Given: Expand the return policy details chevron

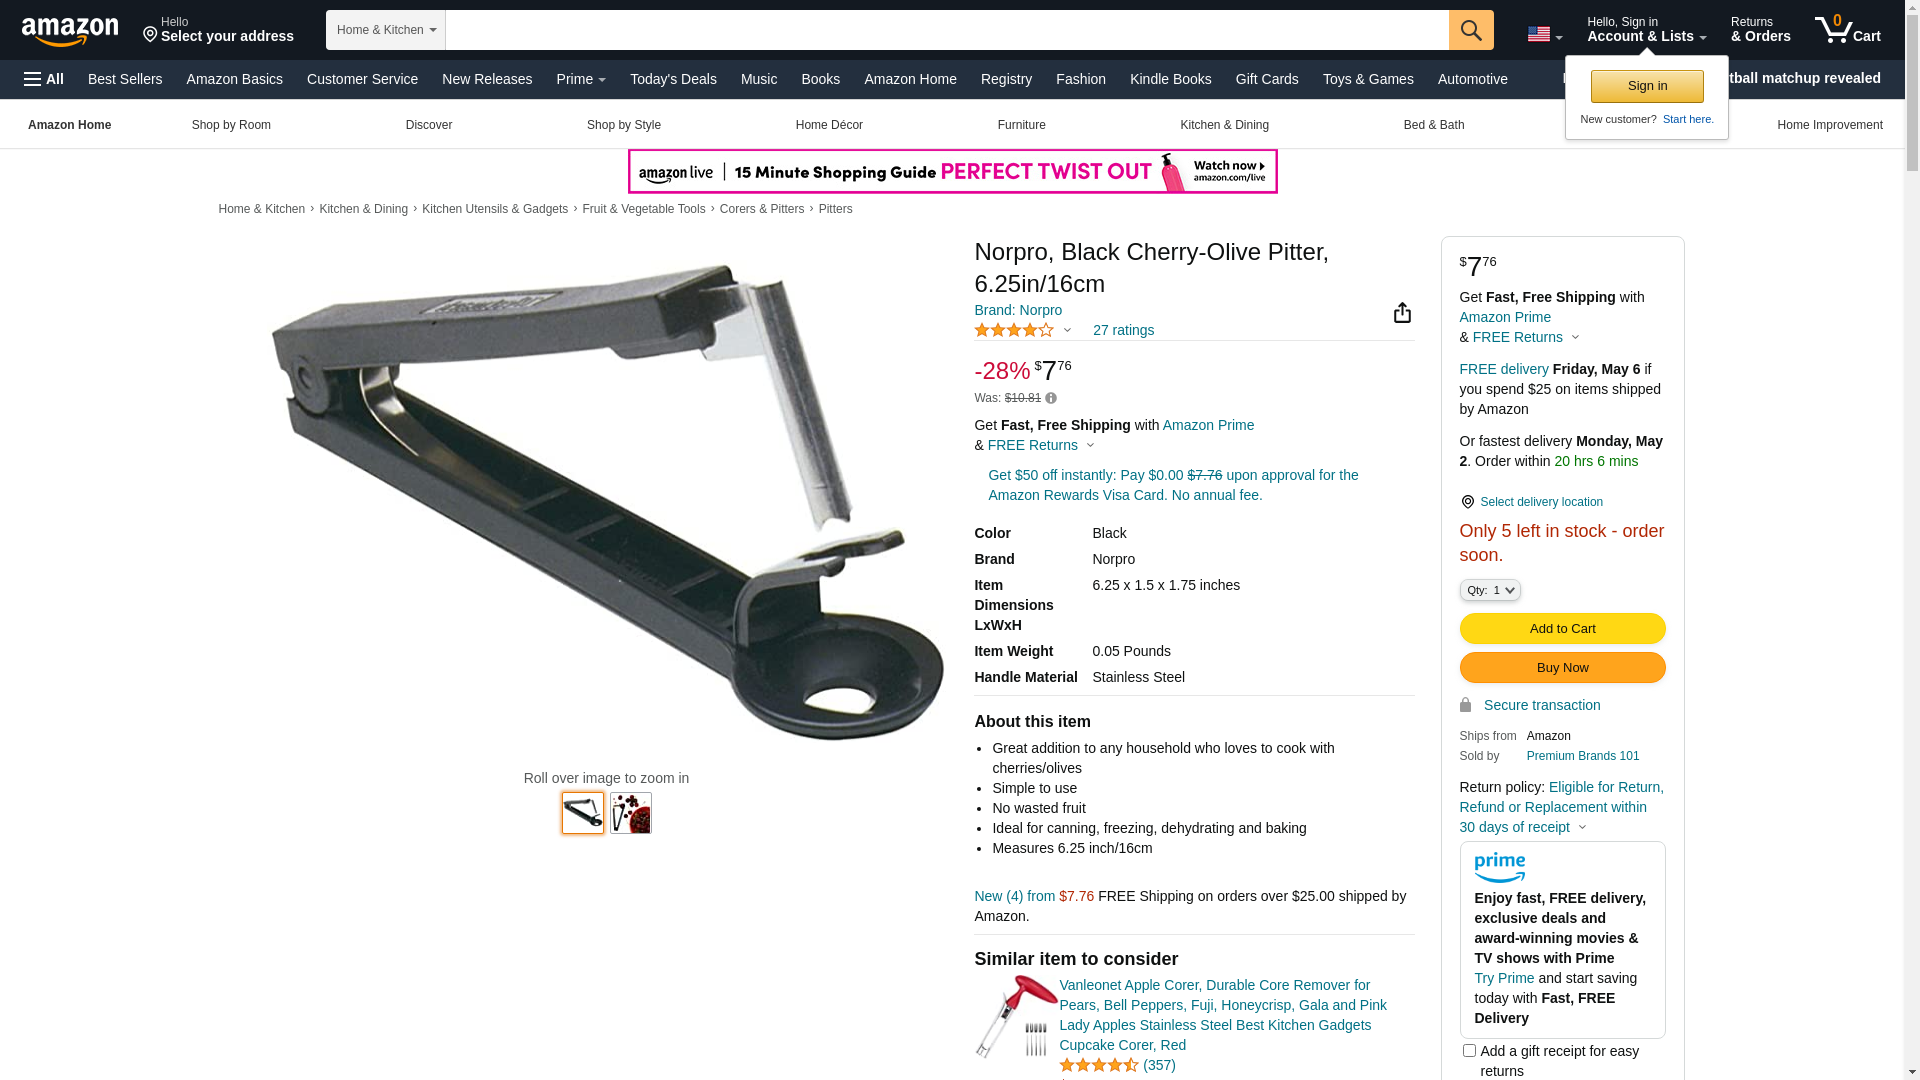Looking at the screenshot, I should click(1582, 827).
